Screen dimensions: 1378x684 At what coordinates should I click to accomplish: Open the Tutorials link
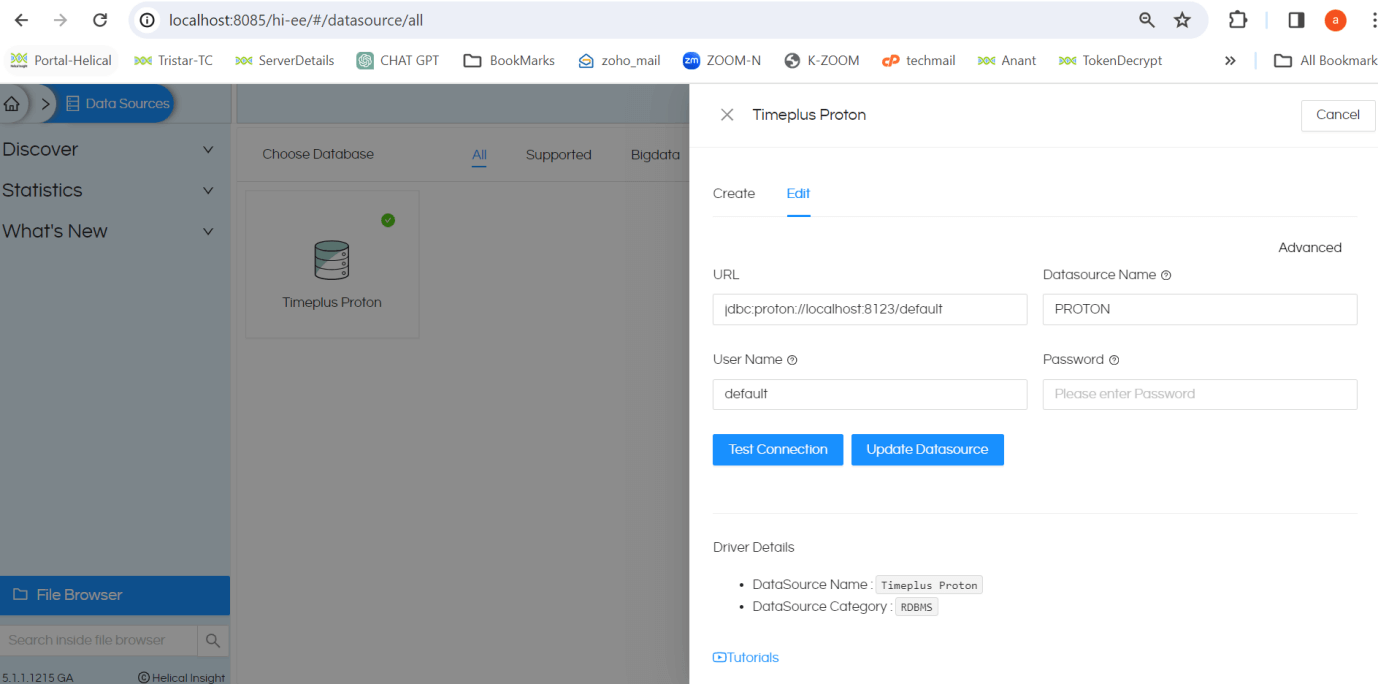coord(746,658)
